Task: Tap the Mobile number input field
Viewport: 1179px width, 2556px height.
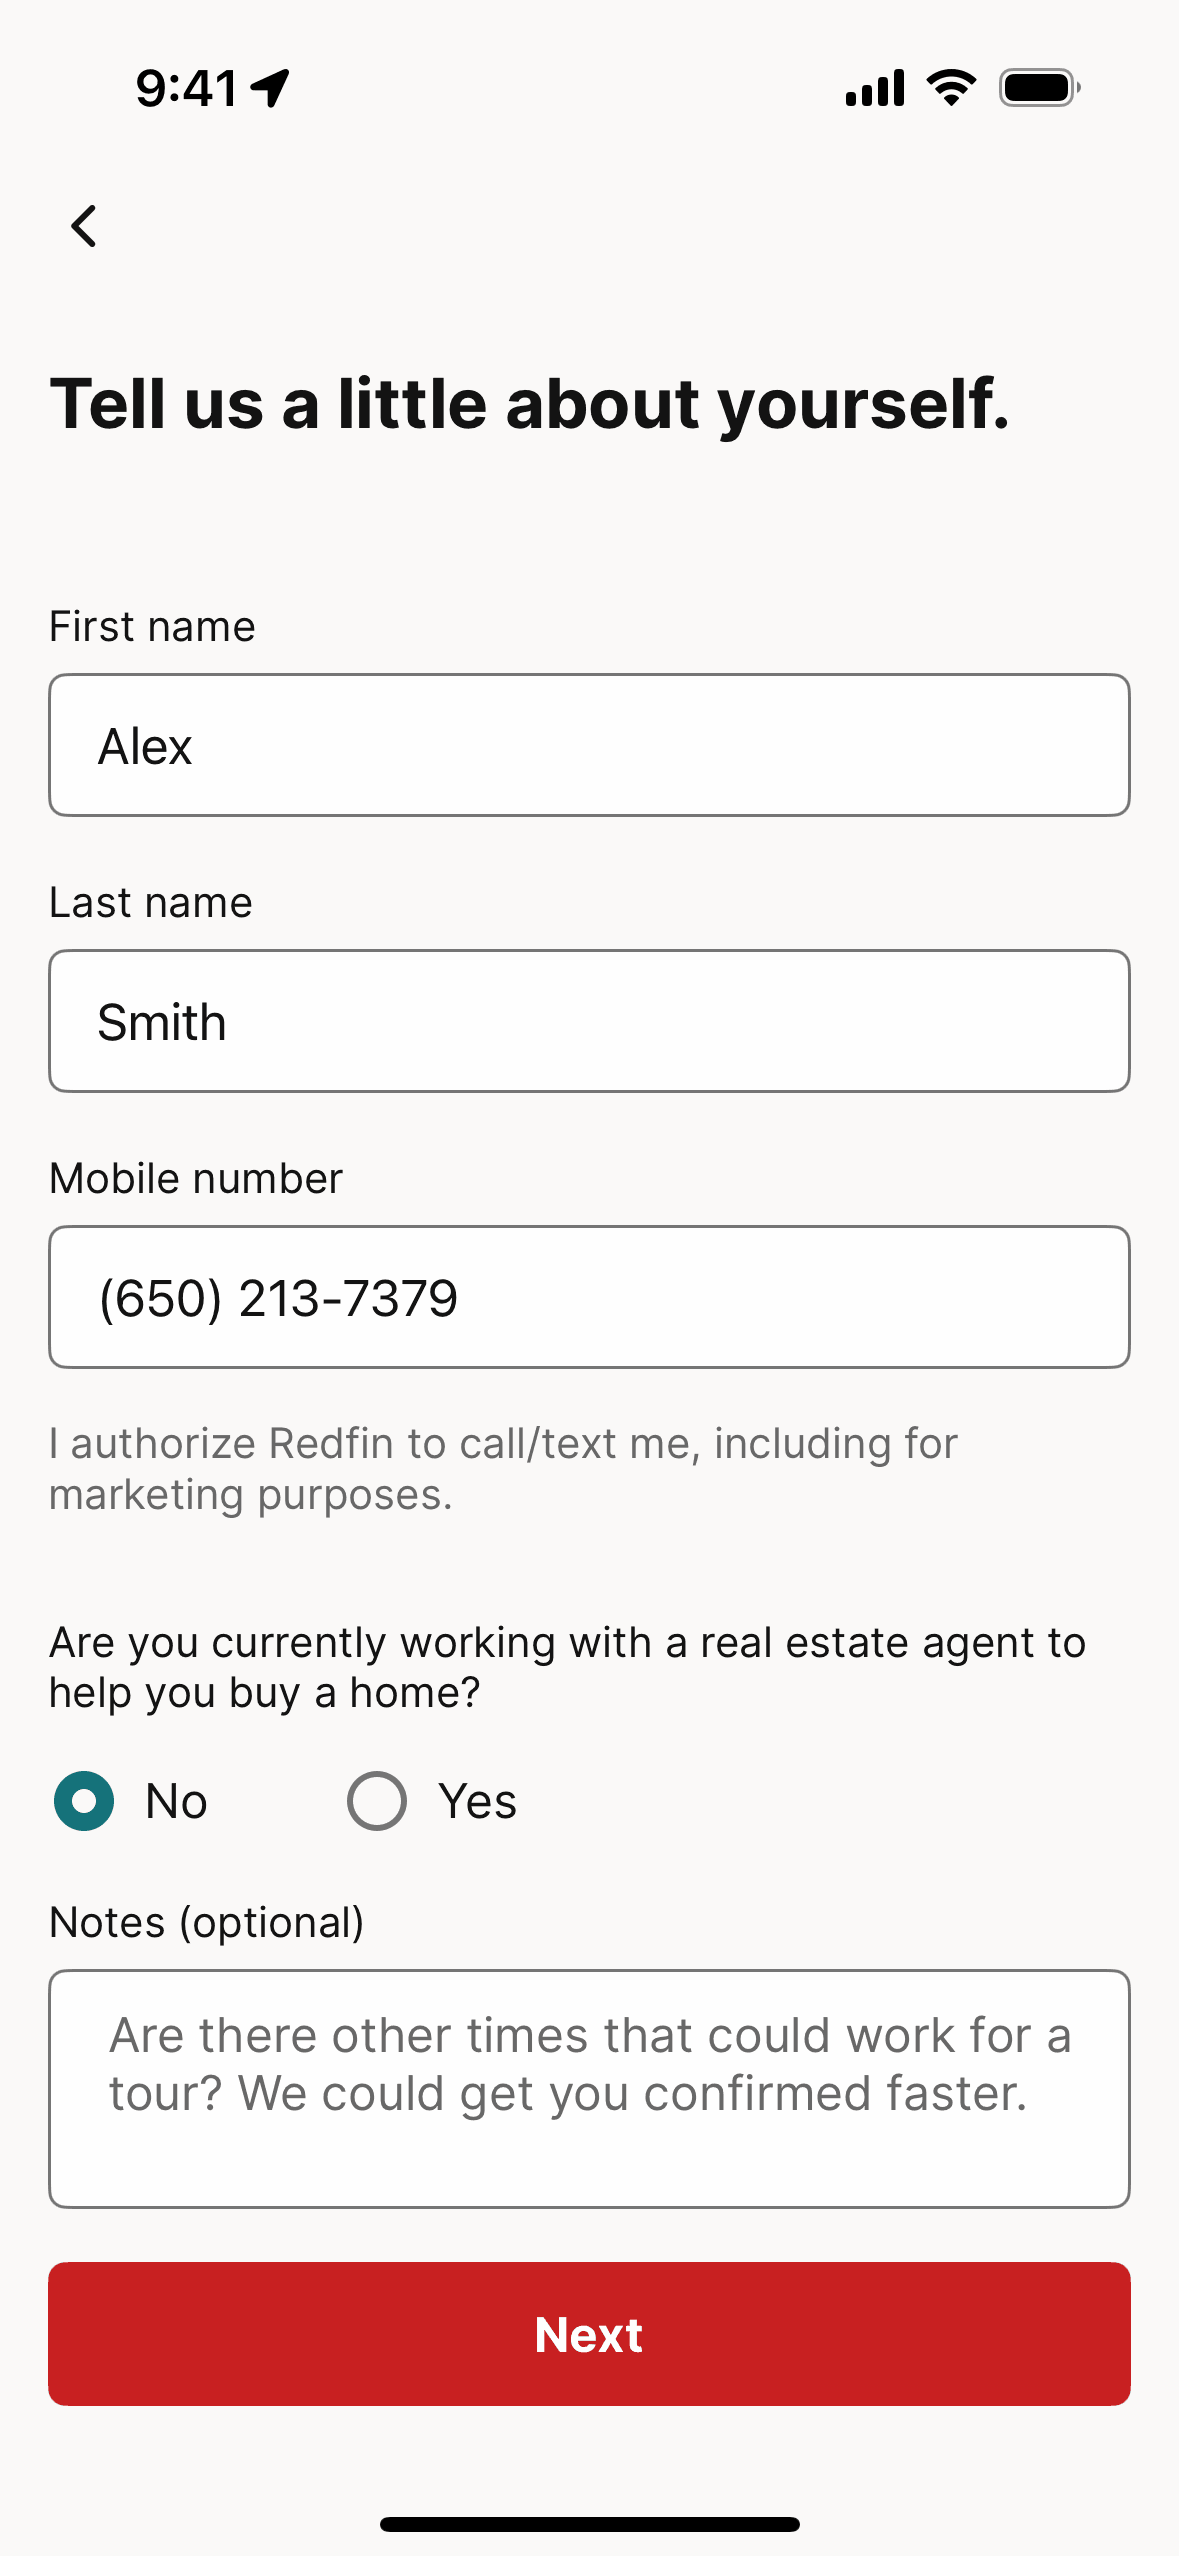Action: (x=589, y=1297)
